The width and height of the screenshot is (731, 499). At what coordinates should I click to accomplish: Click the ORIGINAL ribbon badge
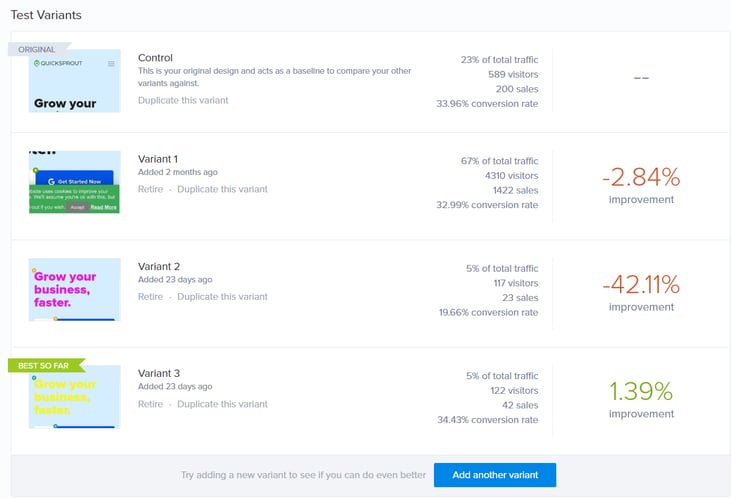38,49
